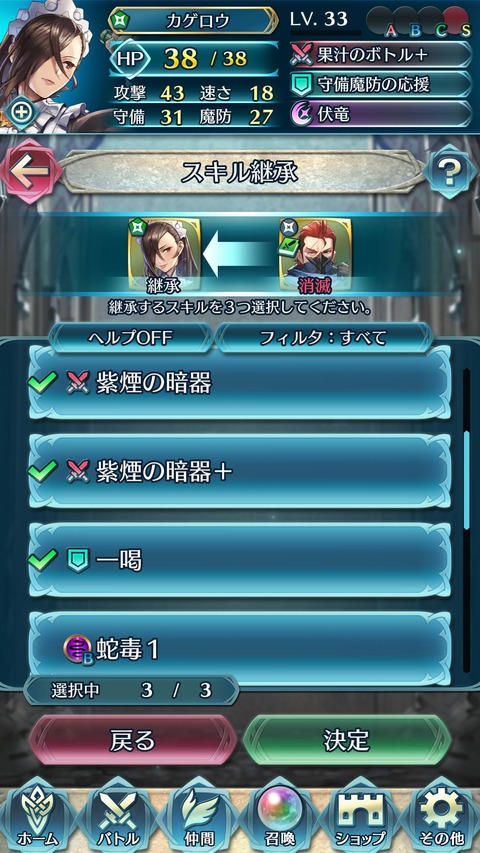Select the 蛇毒１ skill row

pos(240,647)
